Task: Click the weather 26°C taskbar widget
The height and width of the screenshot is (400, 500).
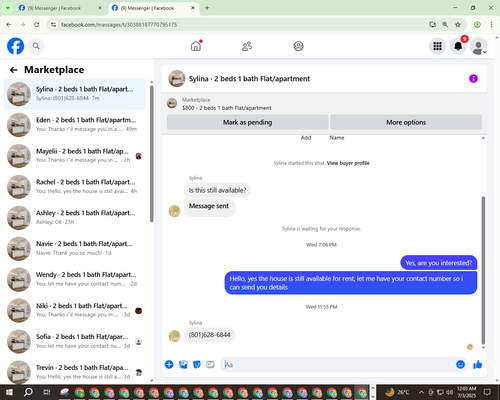Action: click(397, 392)
